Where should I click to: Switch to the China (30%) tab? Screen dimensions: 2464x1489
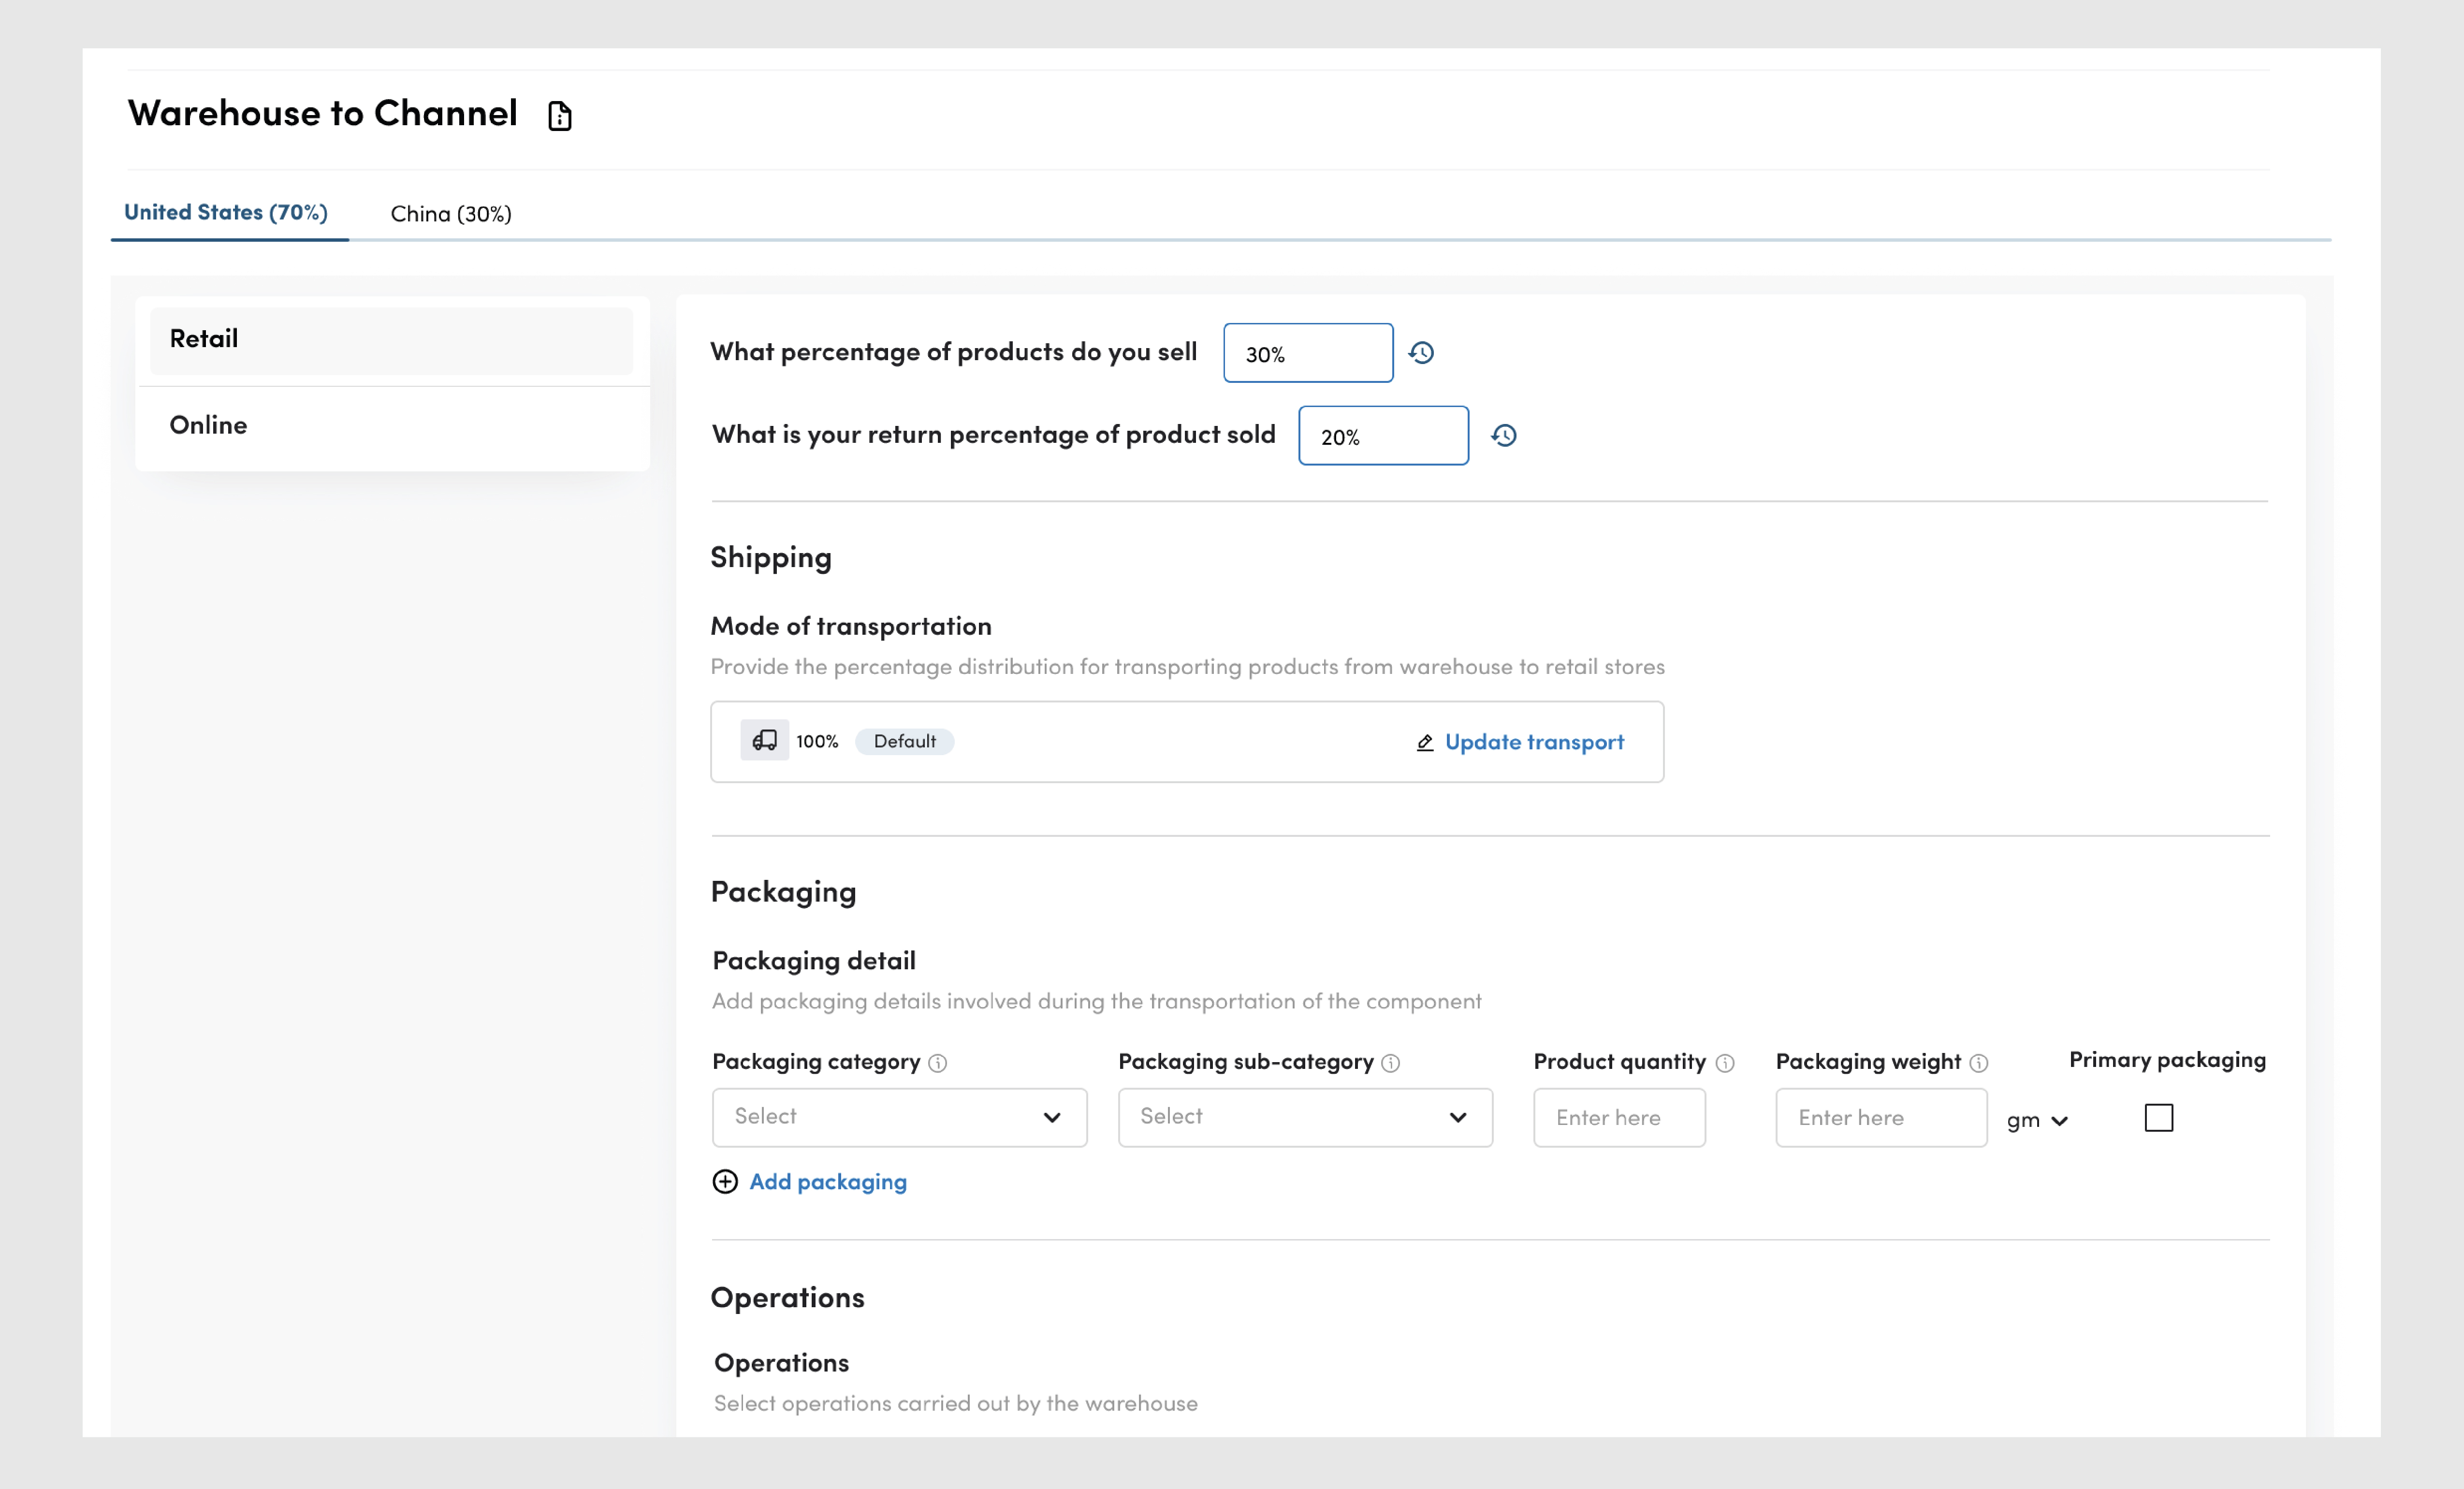(451, 214)
